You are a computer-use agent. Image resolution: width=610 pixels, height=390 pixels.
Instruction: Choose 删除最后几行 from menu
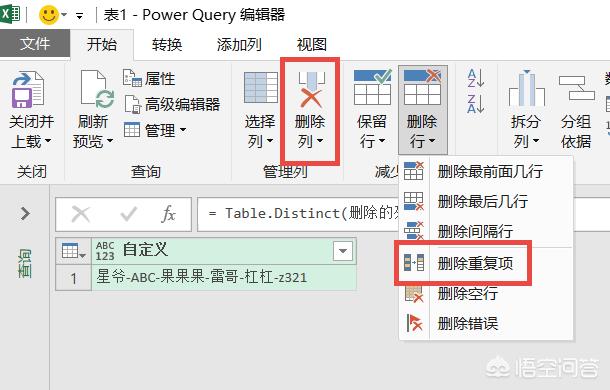[x=486, y=201]
